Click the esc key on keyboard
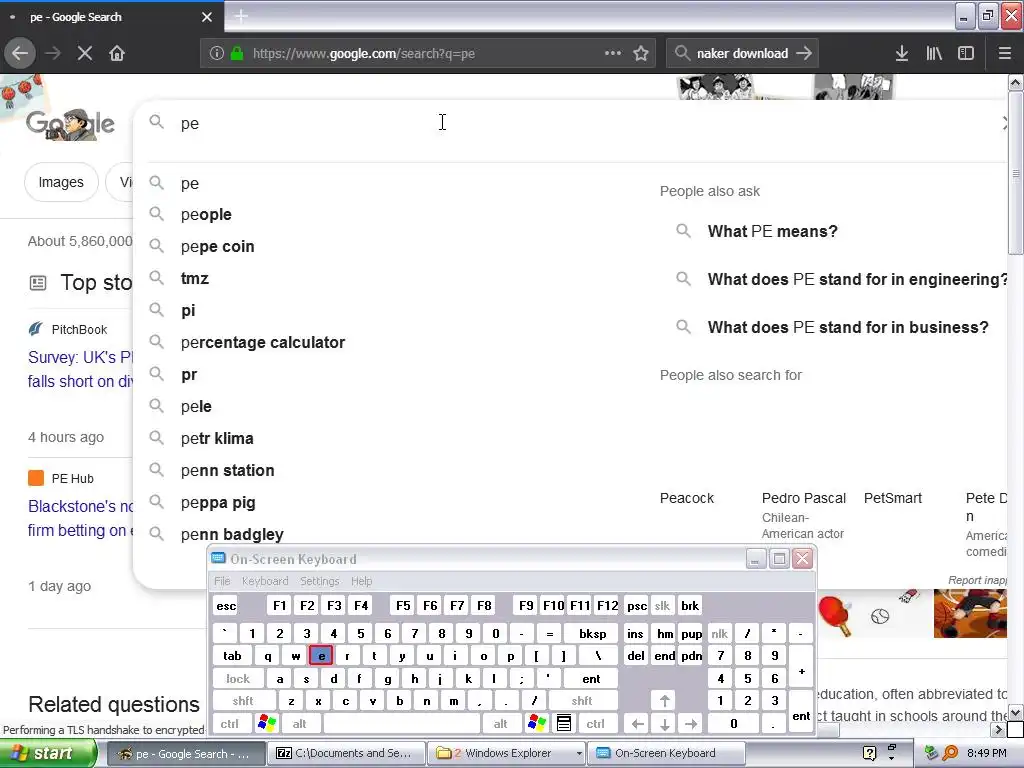Image resolution: width=1024 pixels, height=768 pixels. point(226,605)
